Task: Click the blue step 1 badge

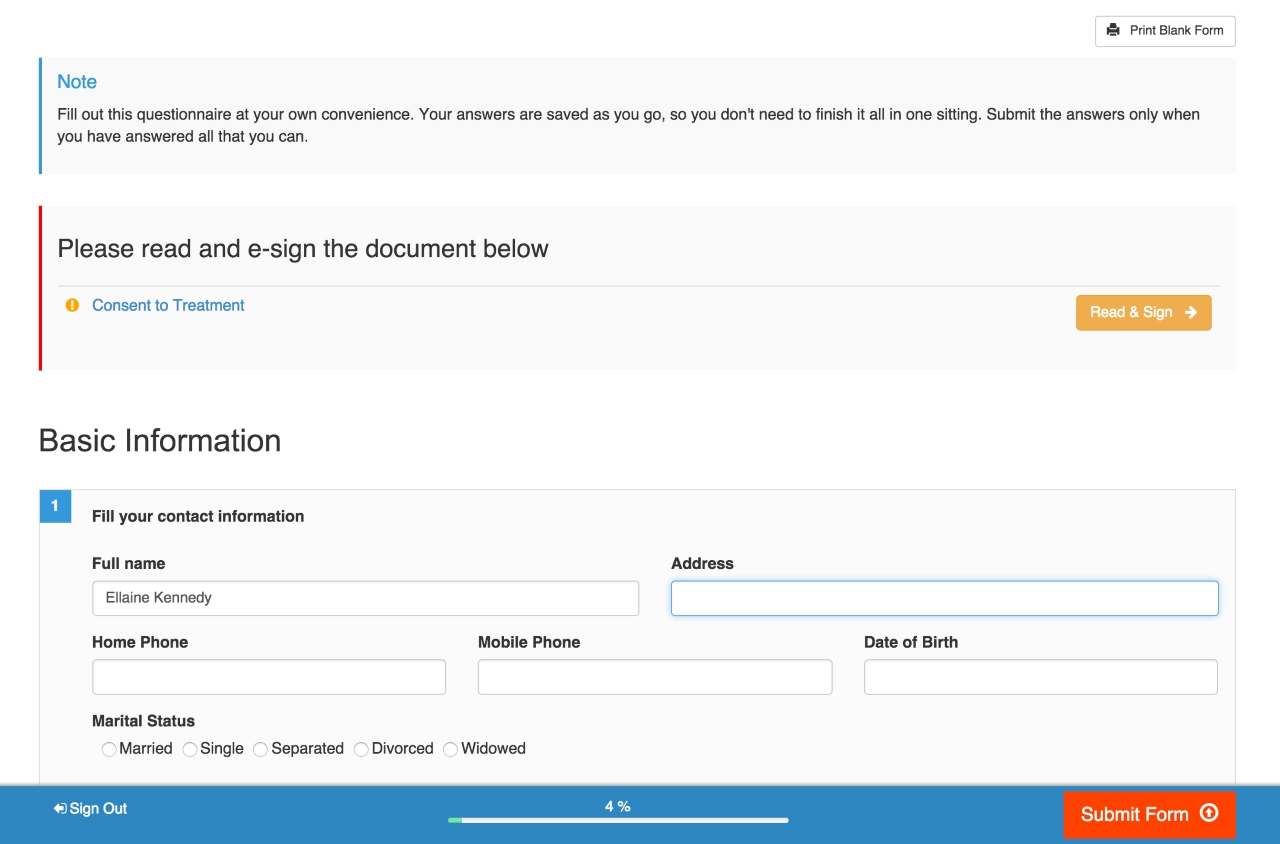Action: pyautogui.click(x=55, y=506)
